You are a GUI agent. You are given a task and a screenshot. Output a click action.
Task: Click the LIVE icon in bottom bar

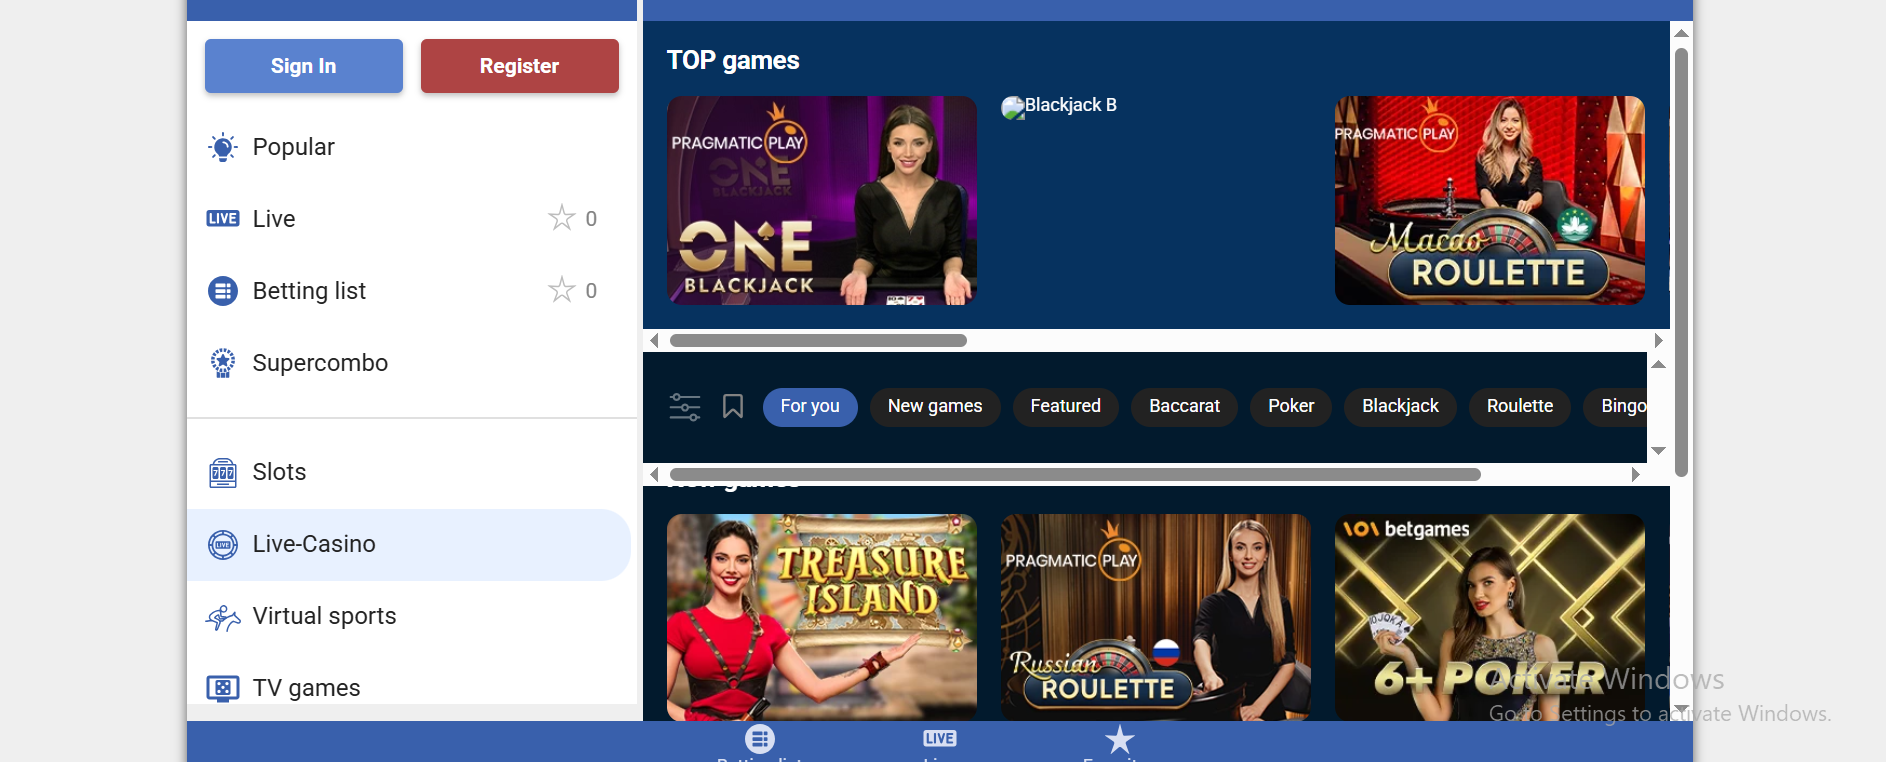tap(940, 738)
